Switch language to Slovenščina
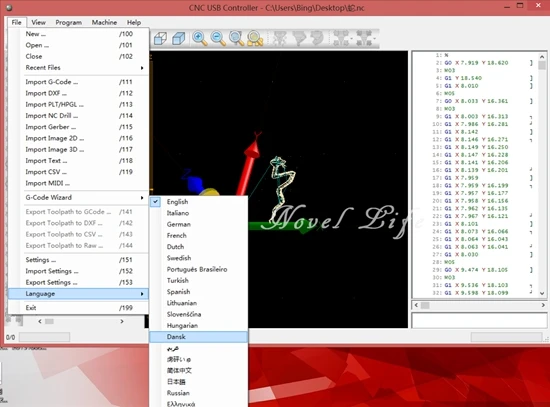 click(x=199, y=314)
